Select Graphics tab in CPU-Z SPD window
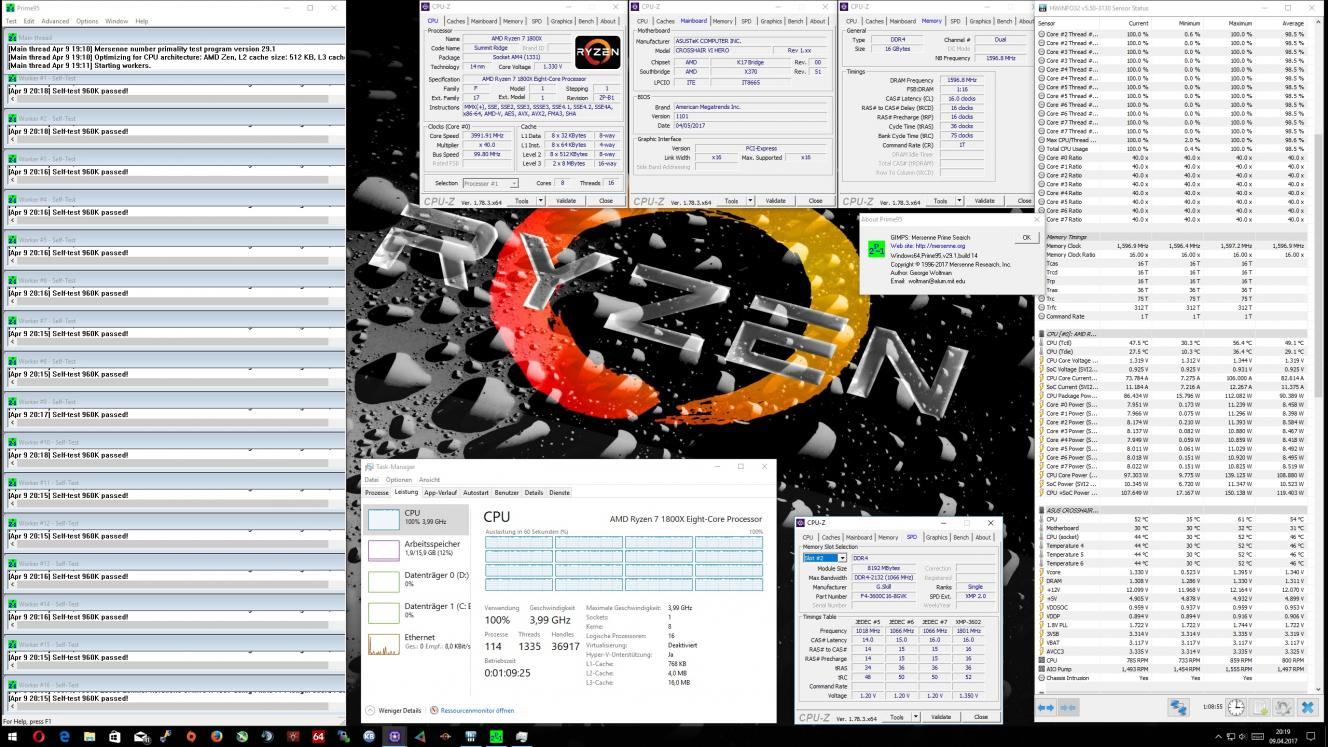Image resolution: width=1328 pixels, height=747 pixels. (x=936, y=537)
